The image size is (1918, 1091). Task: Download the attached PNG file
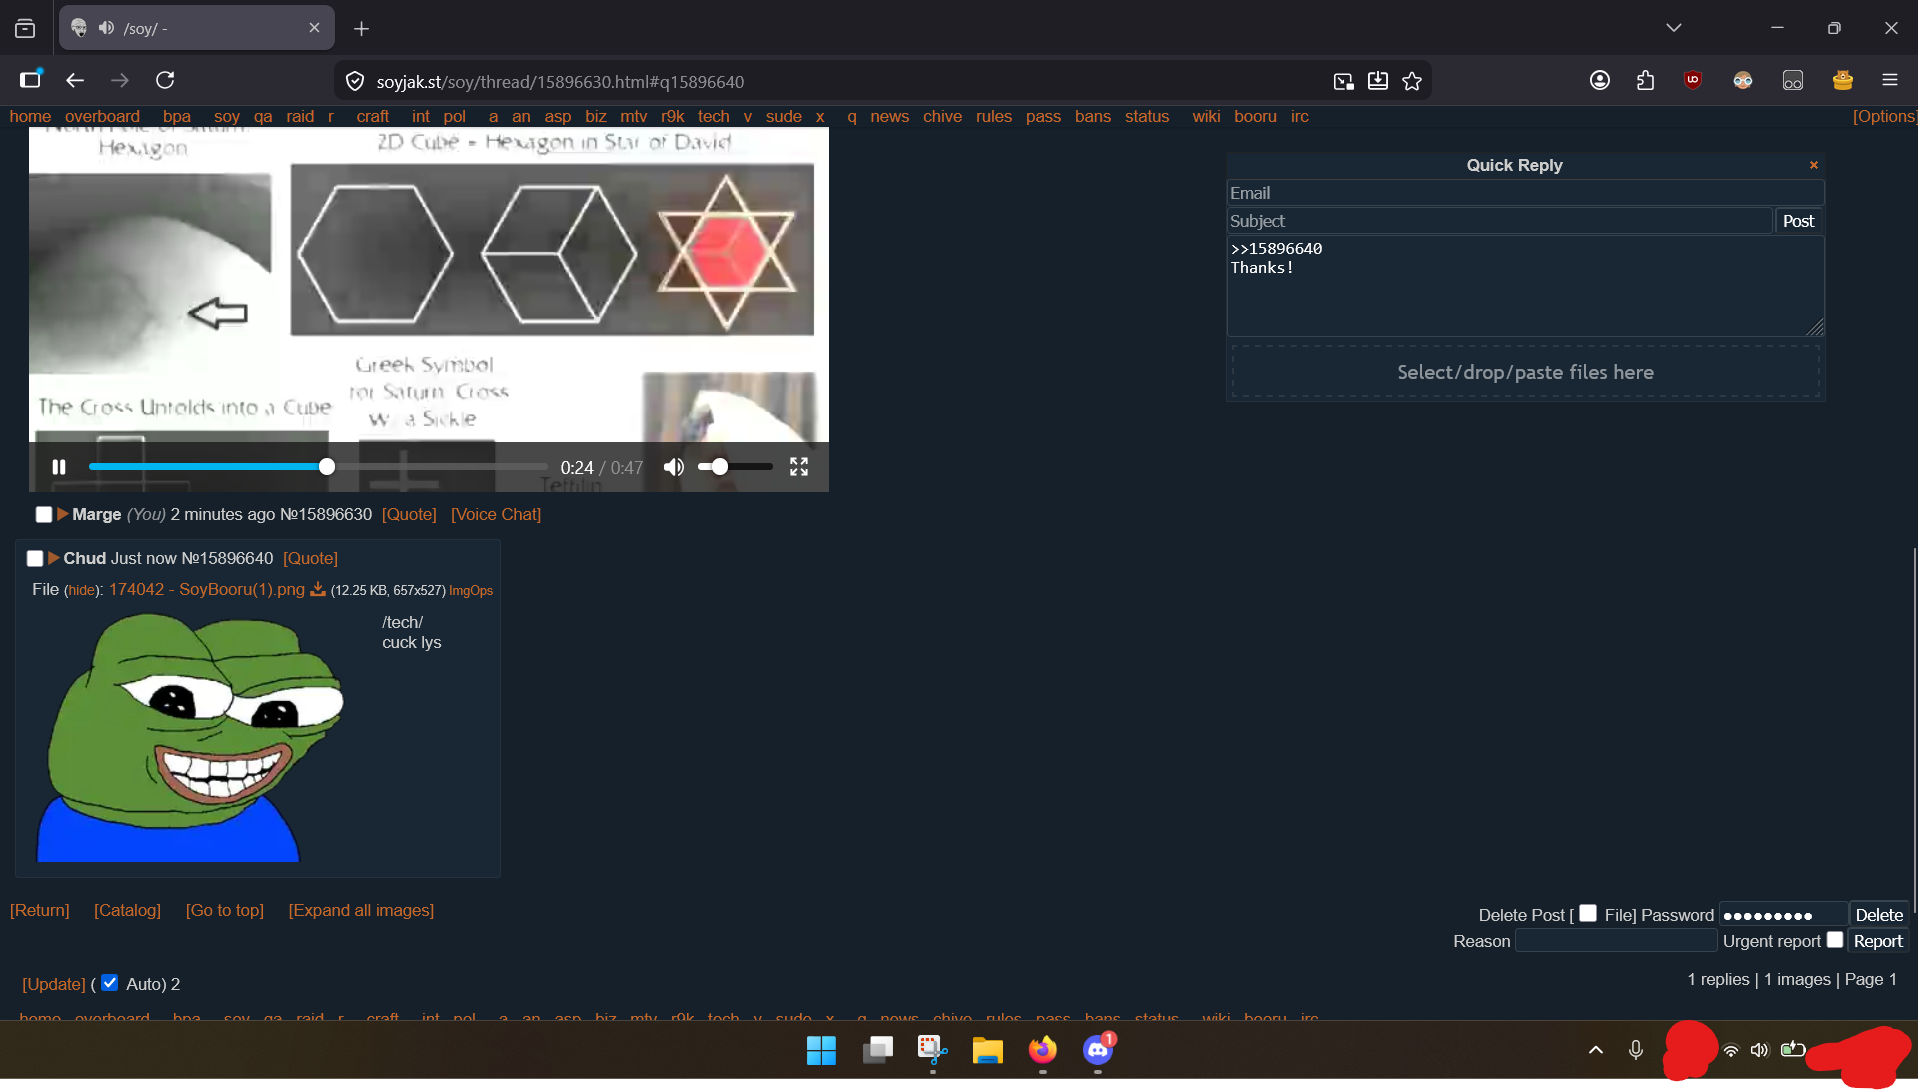(318, 589)
